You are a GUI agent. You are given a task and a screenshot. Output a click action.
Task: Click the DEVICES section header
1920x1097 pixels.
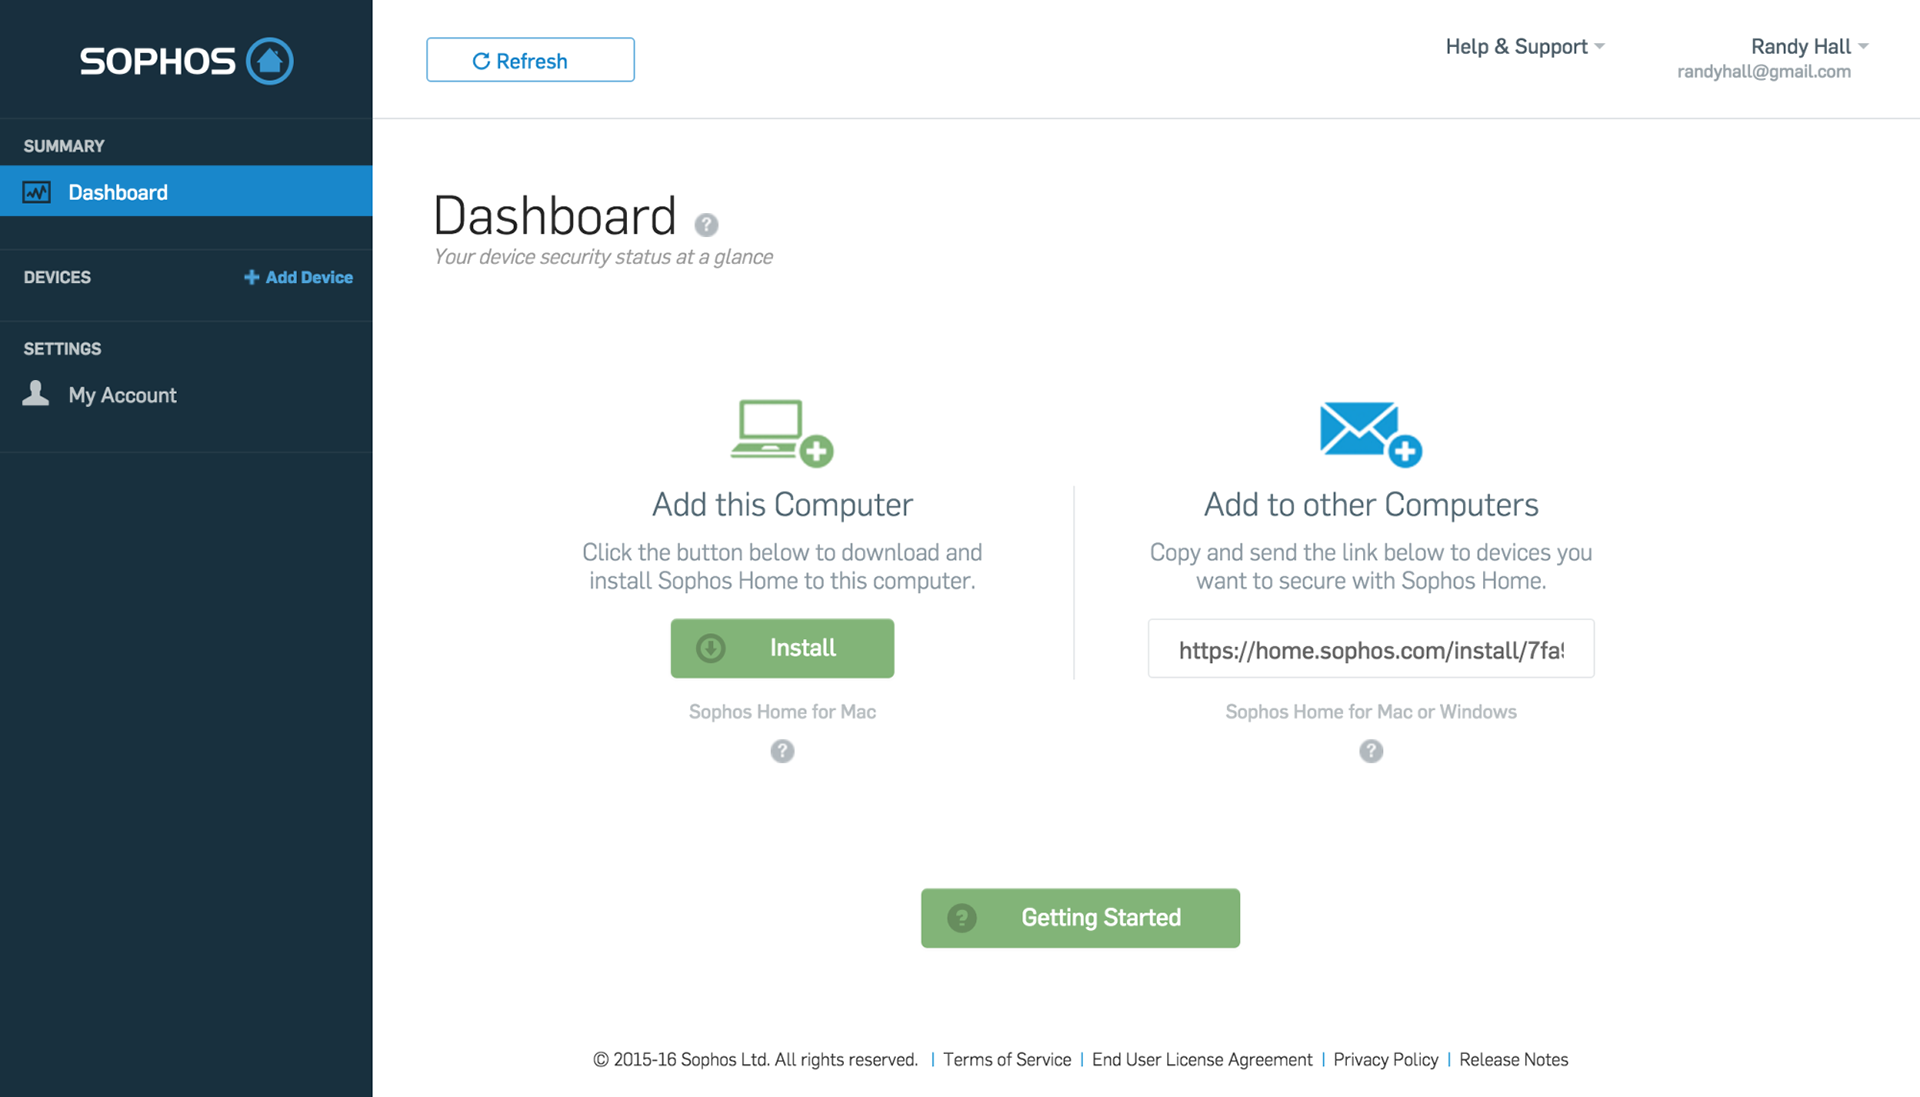57,277
